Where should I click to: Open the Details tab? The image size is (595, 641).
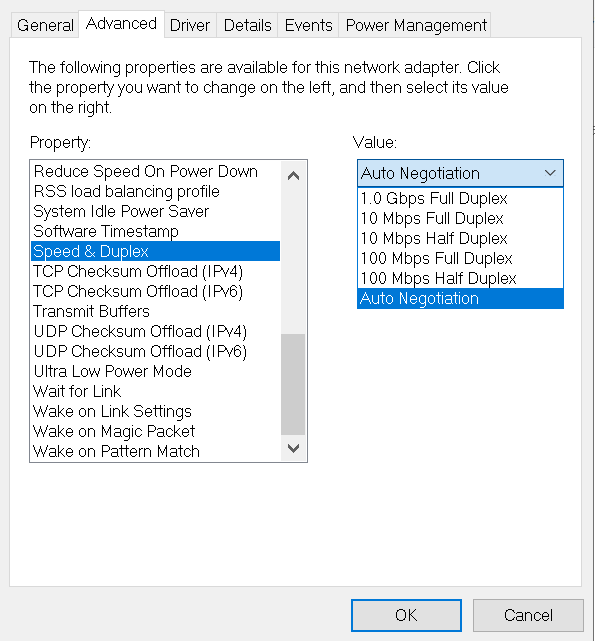[x=247, y=25]
